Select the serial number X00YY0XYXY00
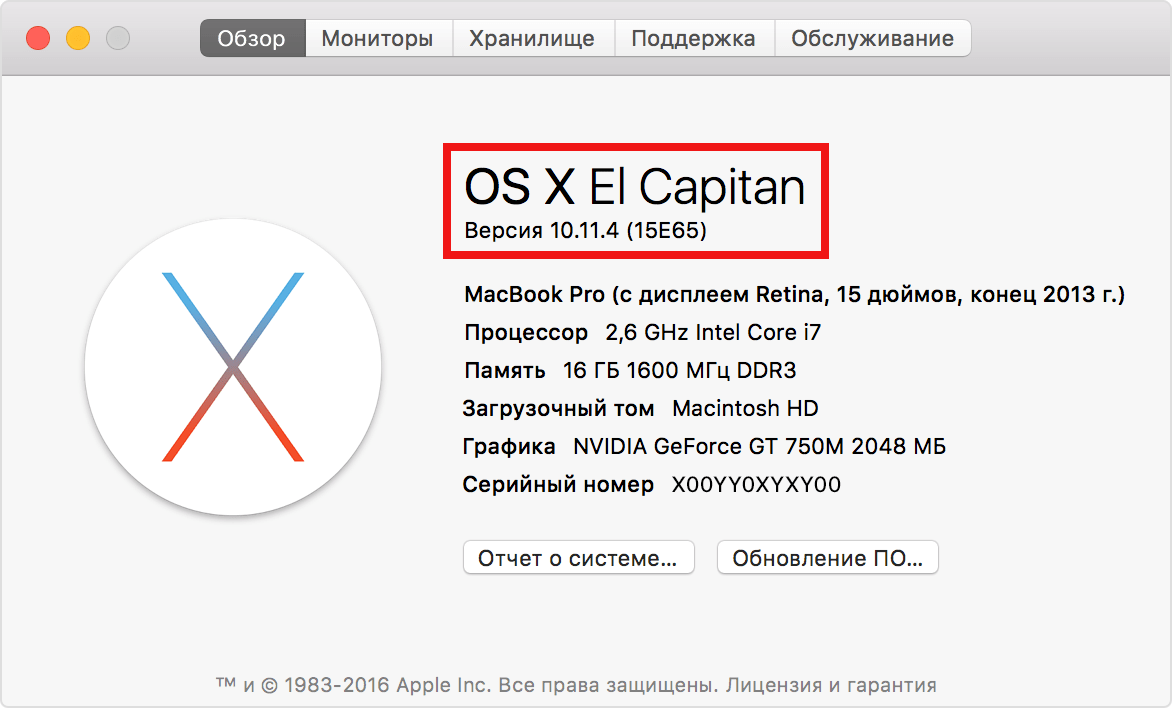The image size is (1172, 708). tap(756, 485)
